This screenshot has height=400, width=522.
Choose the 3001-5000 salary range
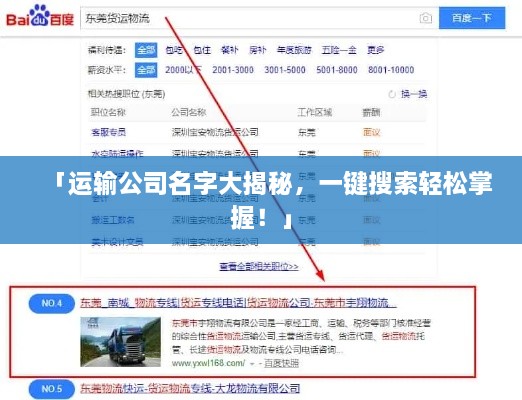[x=285, y=70]
